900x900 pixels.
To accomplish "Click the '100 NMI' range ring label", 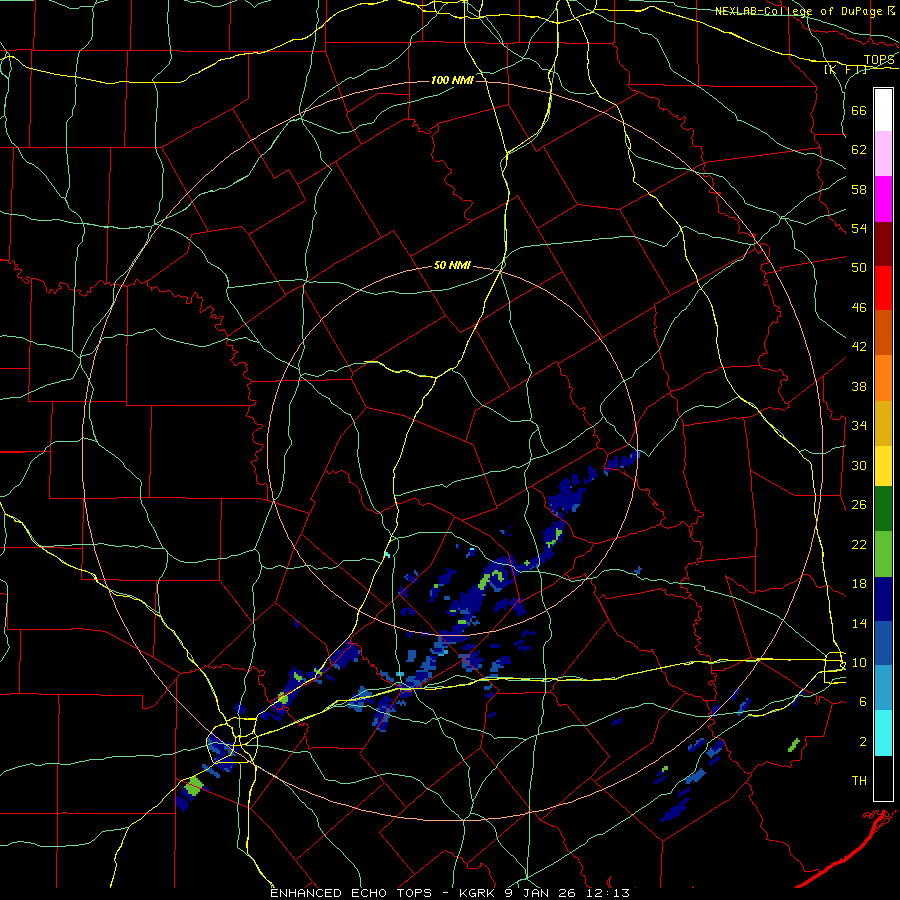I will point(452,80).
